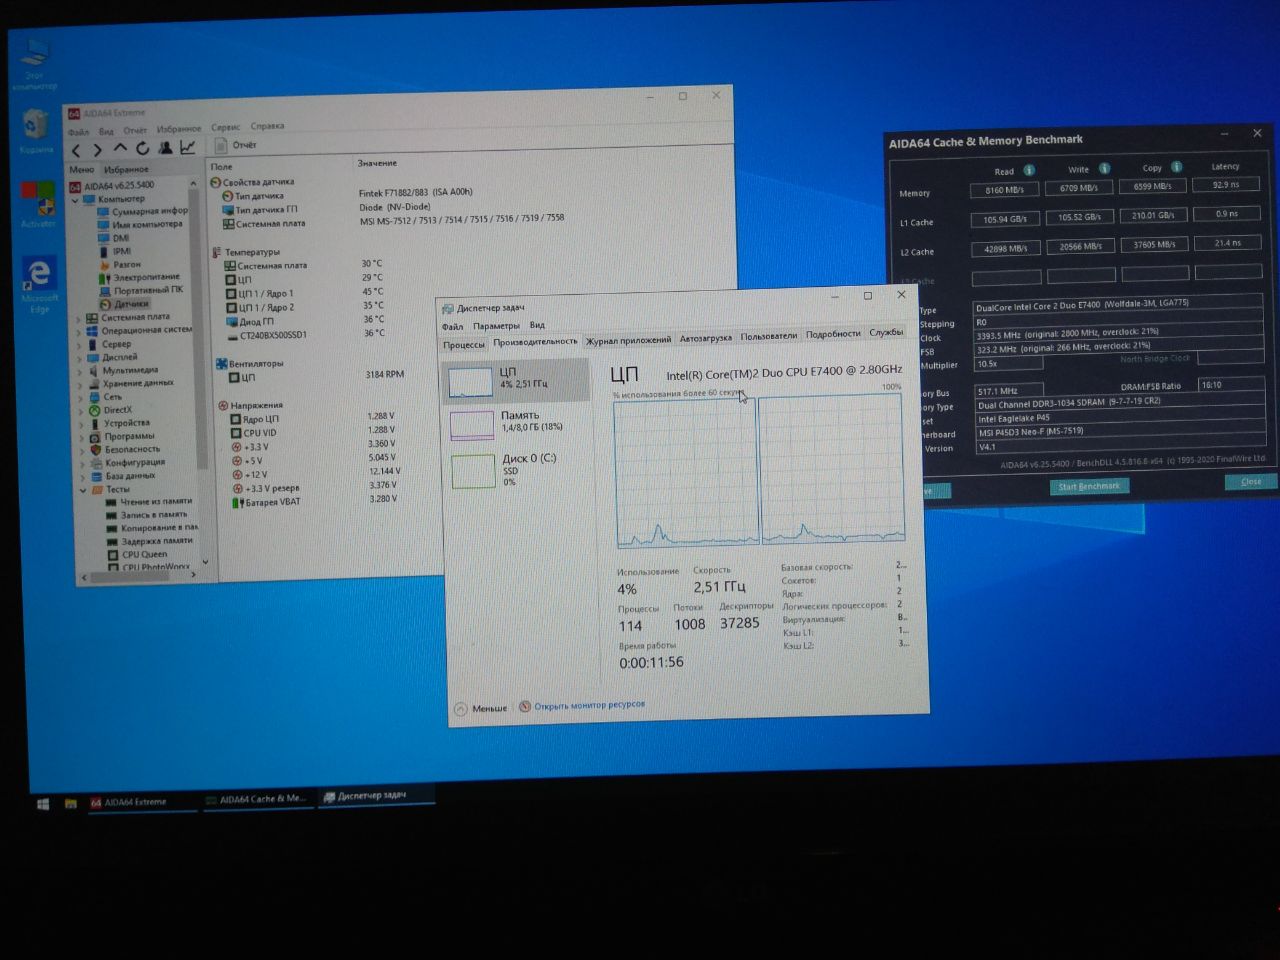Click the Write info icon in benchmark window
Viewport: 1280px width, 960px height.
1104,168
